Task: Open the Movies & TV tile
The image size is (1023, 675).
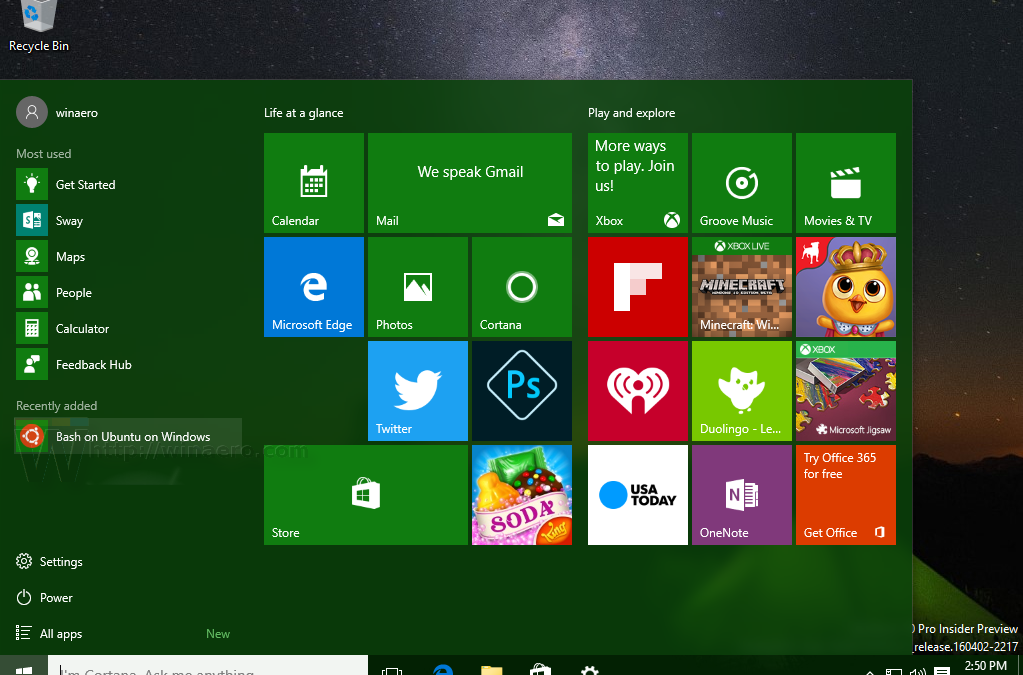Action: (845, 183)
